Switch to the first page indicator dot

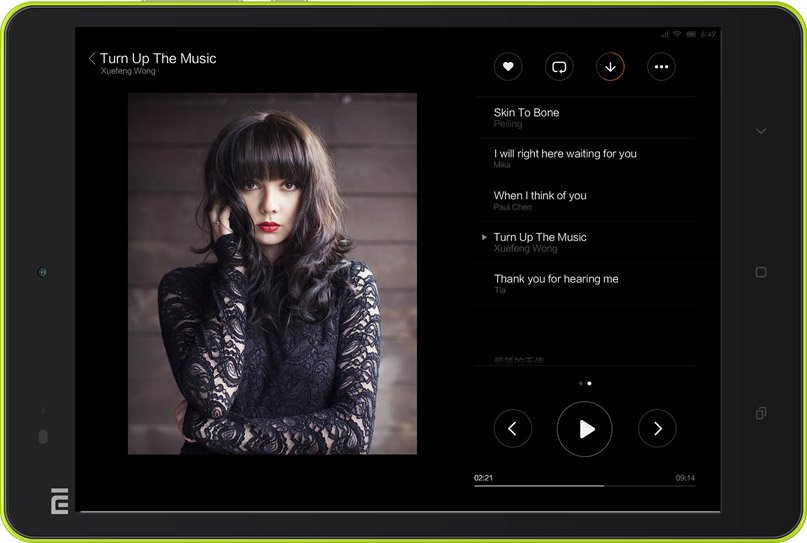[x=580, y=383]
